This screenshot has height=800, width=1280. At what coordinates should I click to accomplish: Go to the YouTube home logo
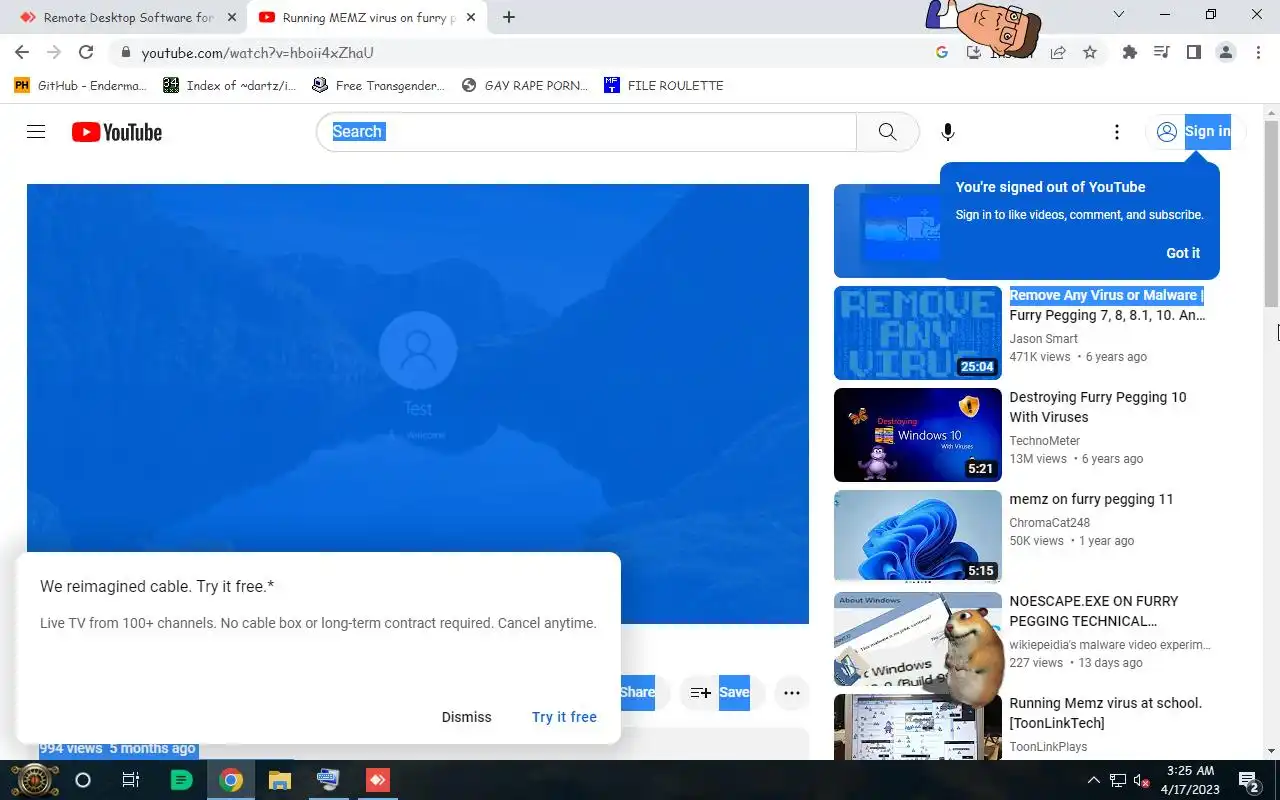point(117,132)
